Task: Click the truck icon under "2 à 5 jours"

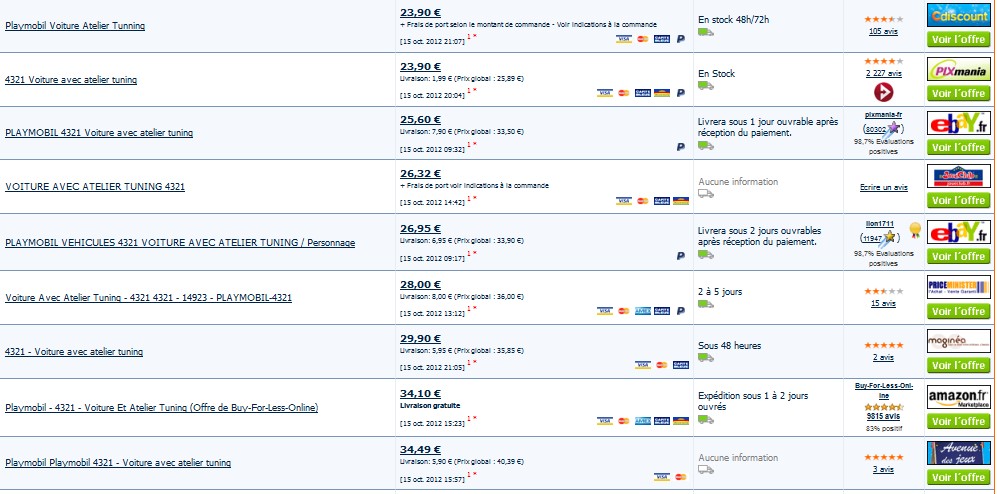Action: click(x=705, y=304)
